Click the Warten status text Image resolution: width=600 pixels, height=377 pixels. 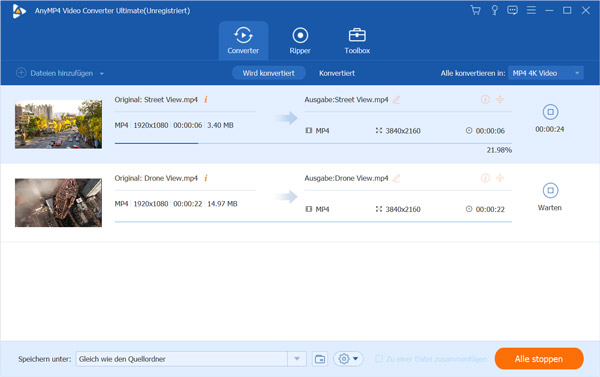click(550, 208)
